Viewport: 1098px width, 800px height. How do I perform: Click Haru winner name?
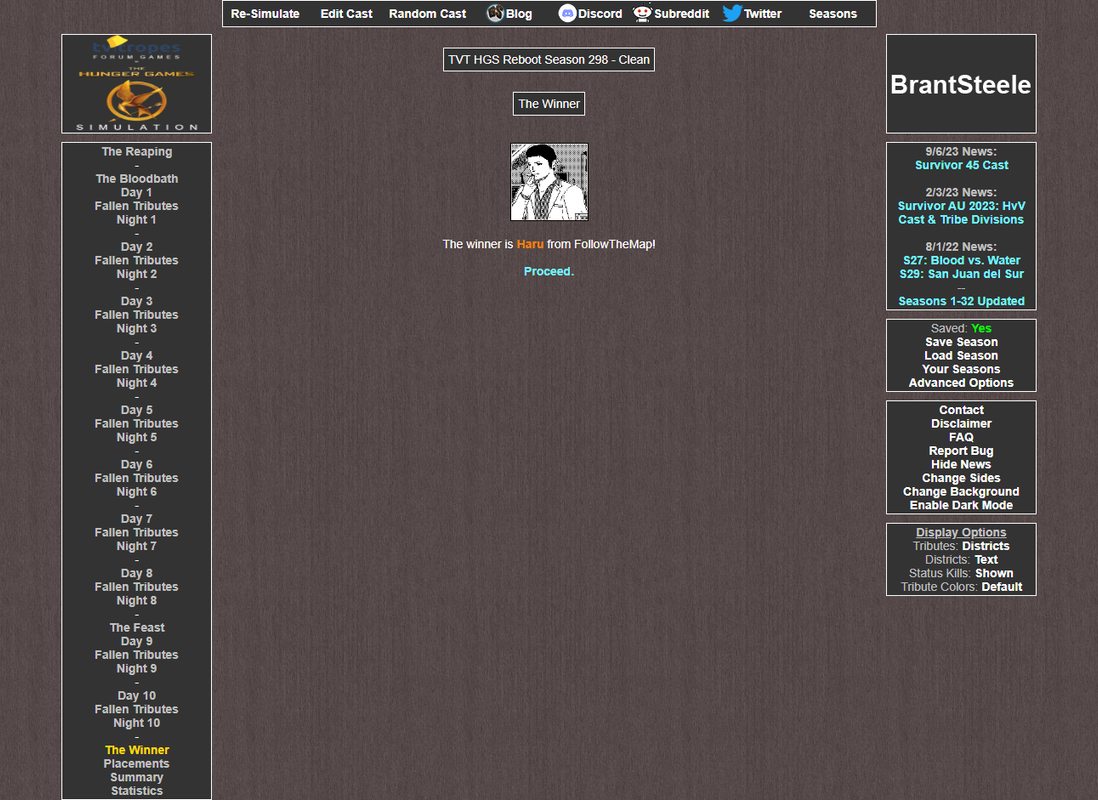pyautogui.click(x=530, y=244)
